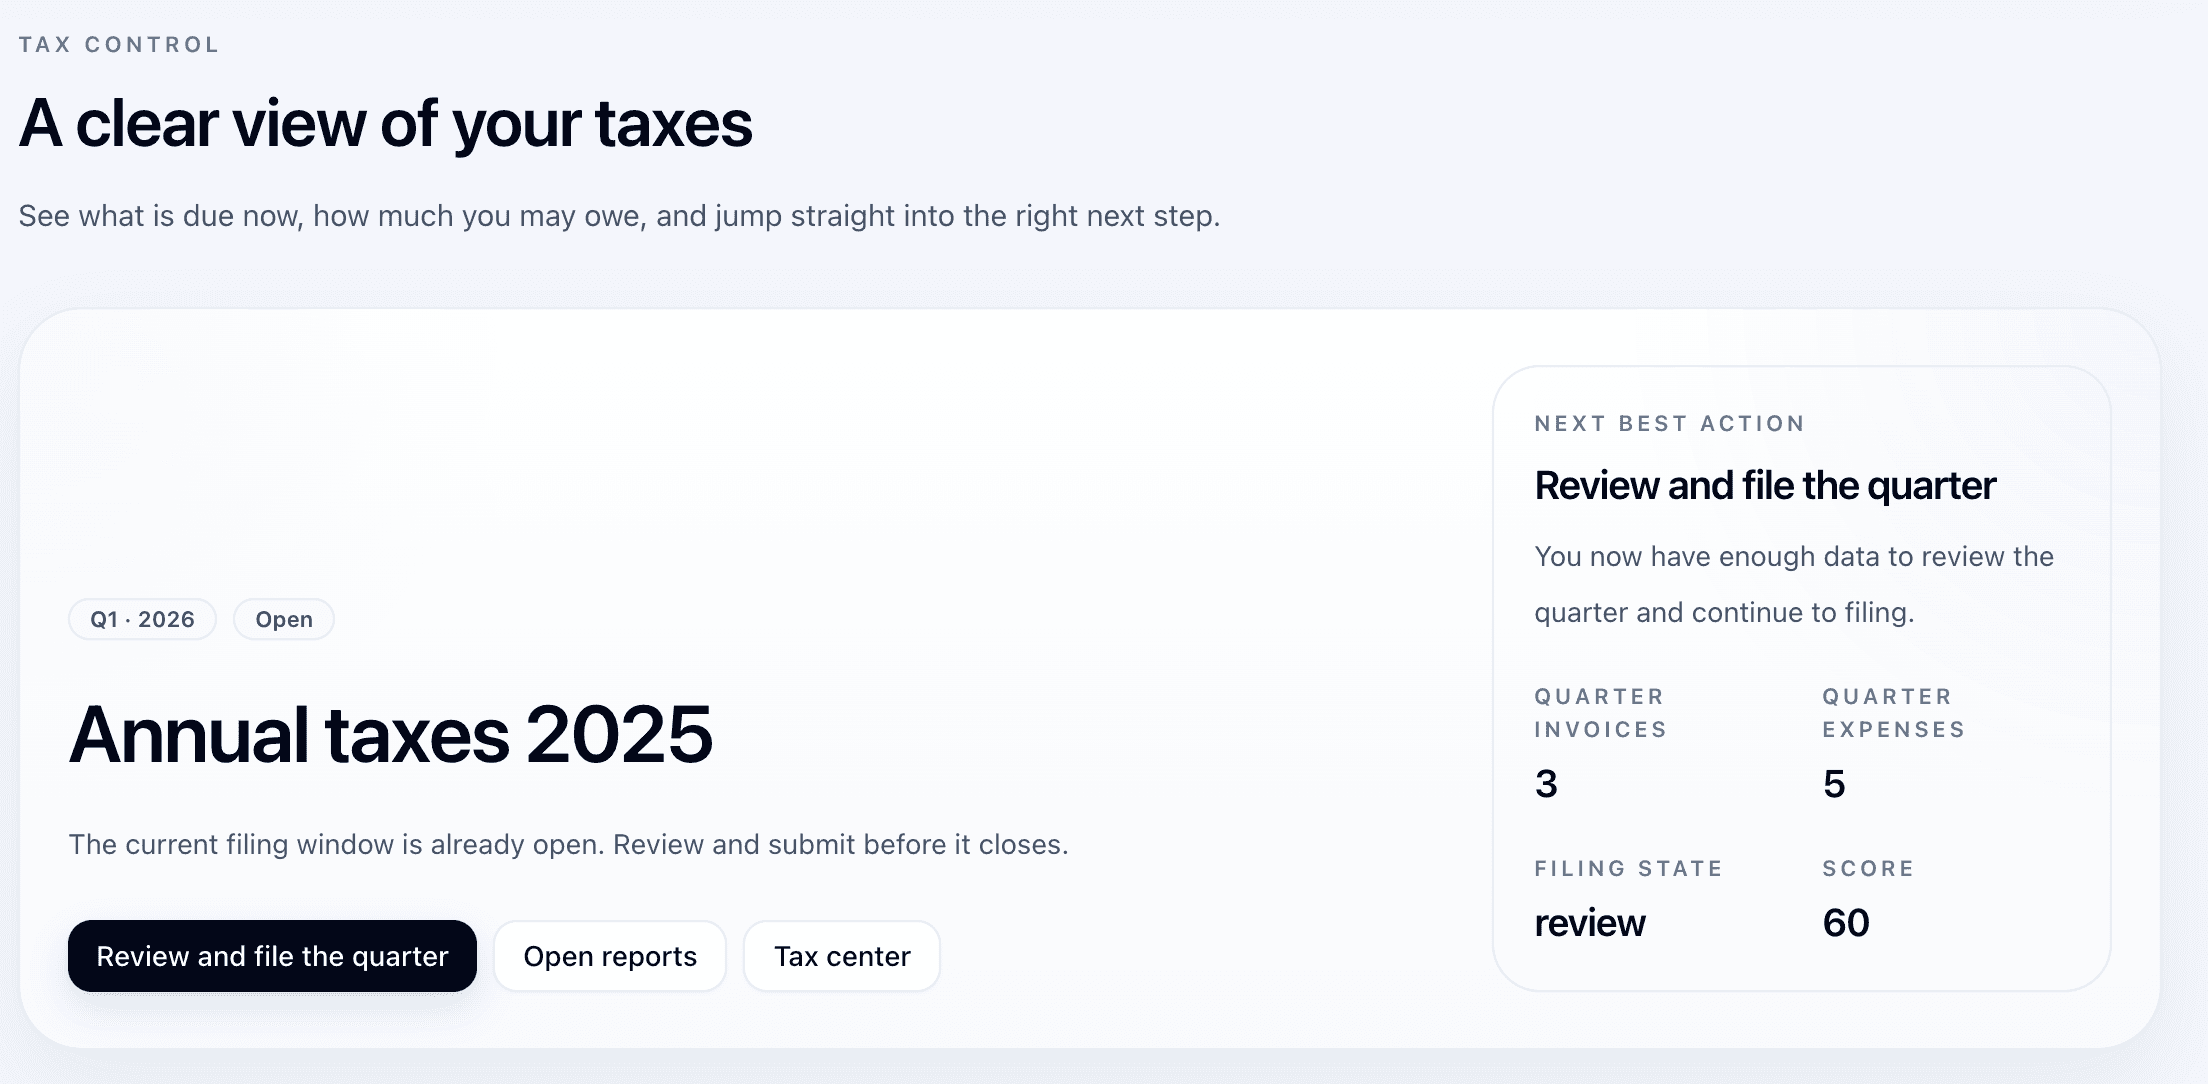
Task: Go to the Tax center
Action: [841, 956]
